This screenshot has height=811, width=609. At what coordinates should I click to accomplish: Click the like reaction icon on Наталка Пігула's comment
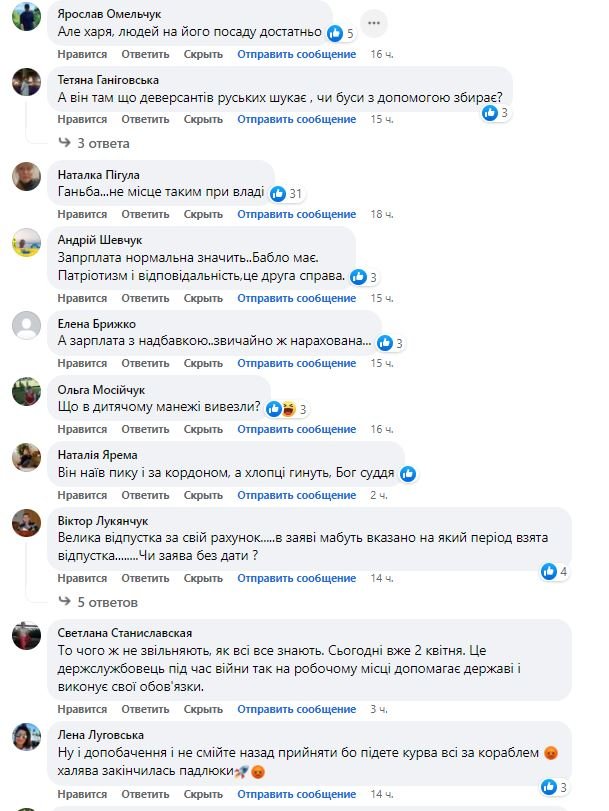point(278,193)
